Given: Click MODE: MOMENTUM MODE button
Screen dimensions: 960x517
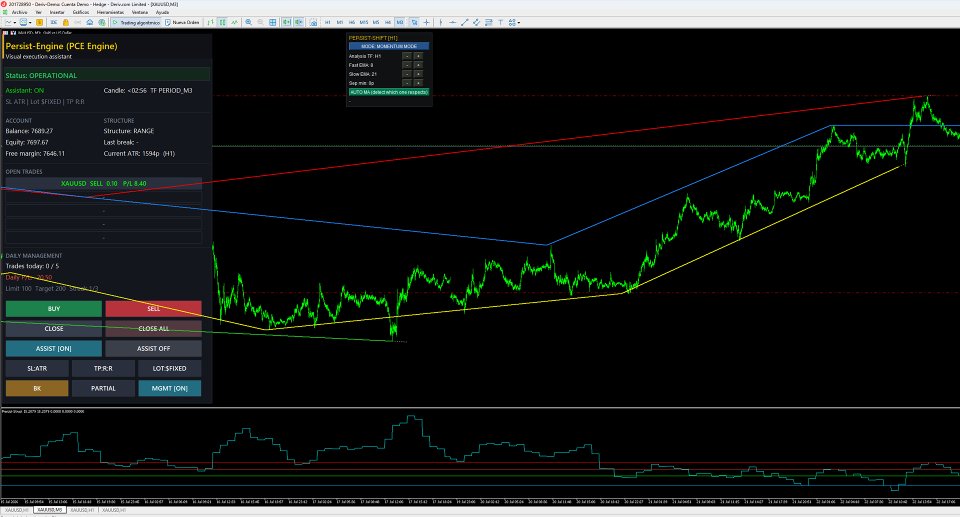Looking at the screenshot, I should tap(389, 46).
